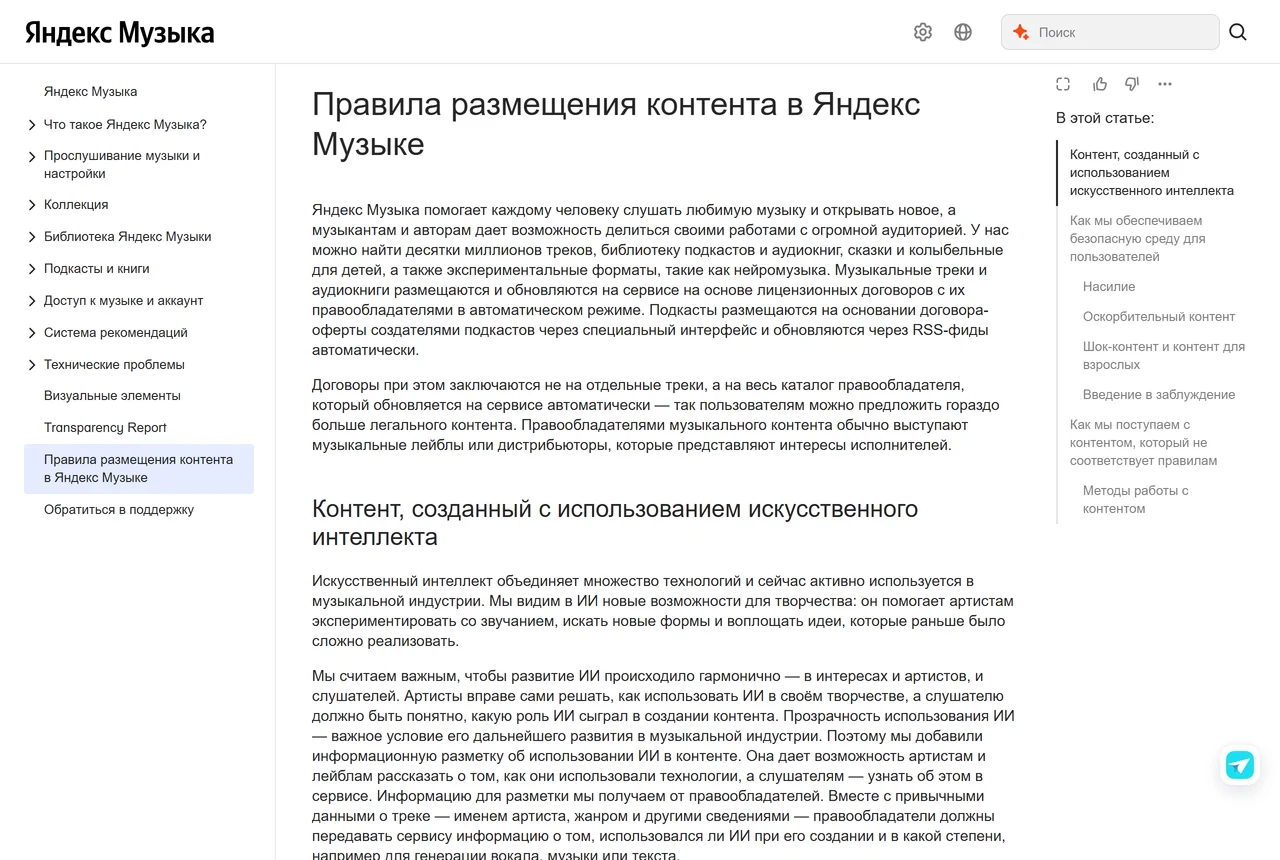The width and height of the screenshot is (1280, 860).
Task: Open the Яндекс Музыка sidebar root item
Action: 90,92
